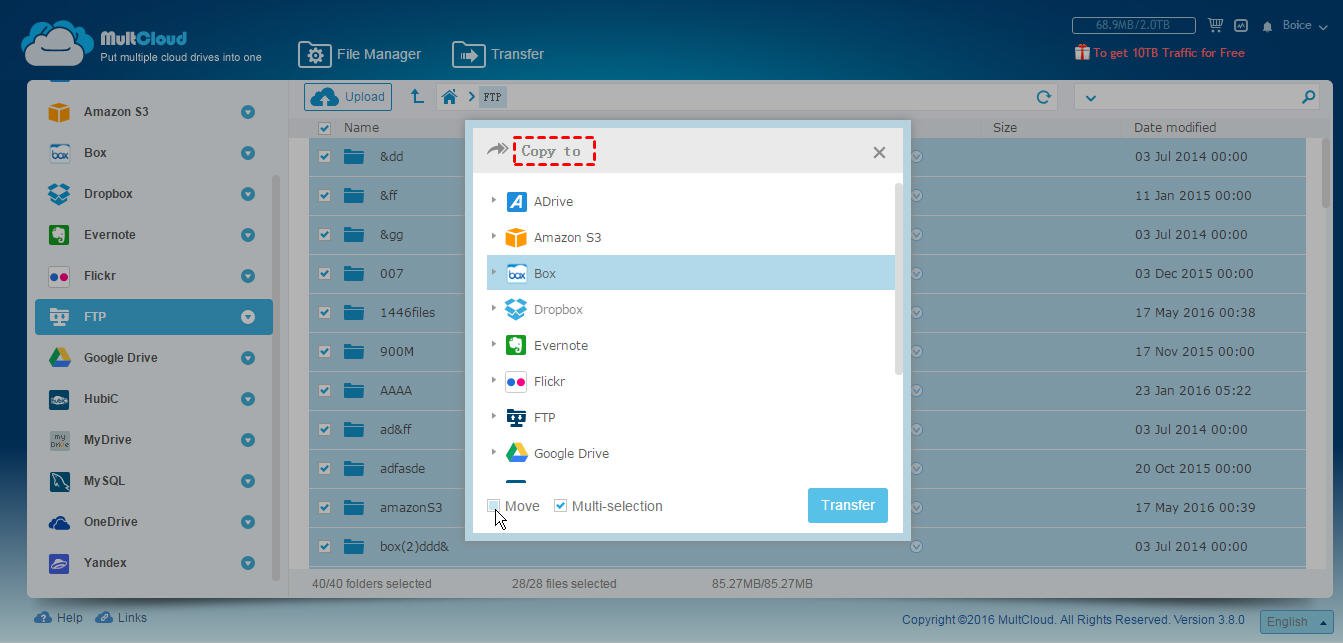Screen dimensions: 1343x643
Task: Click the dialog cloud list scrollbar
Action: point(899,279)
